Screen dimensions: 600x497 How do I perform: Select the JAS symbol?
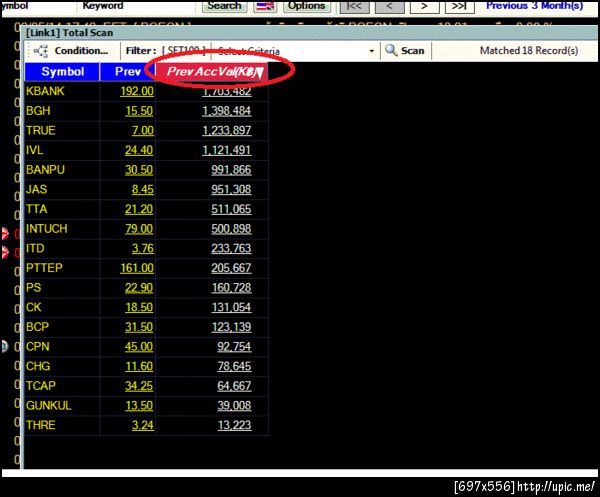pos(36,189)
